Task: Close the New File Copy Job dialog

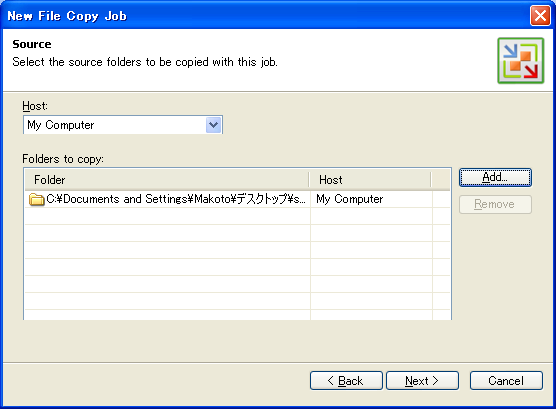Action: click(x=540, y=16)
